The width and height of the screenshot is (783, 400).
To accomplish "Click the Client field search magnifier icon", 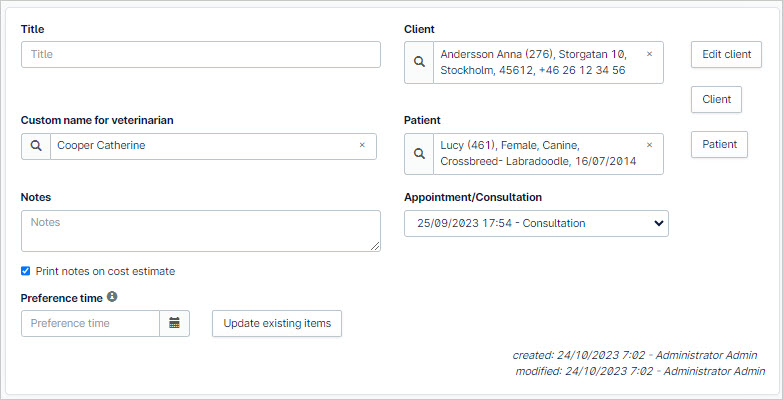I will (x=419, y=62).
